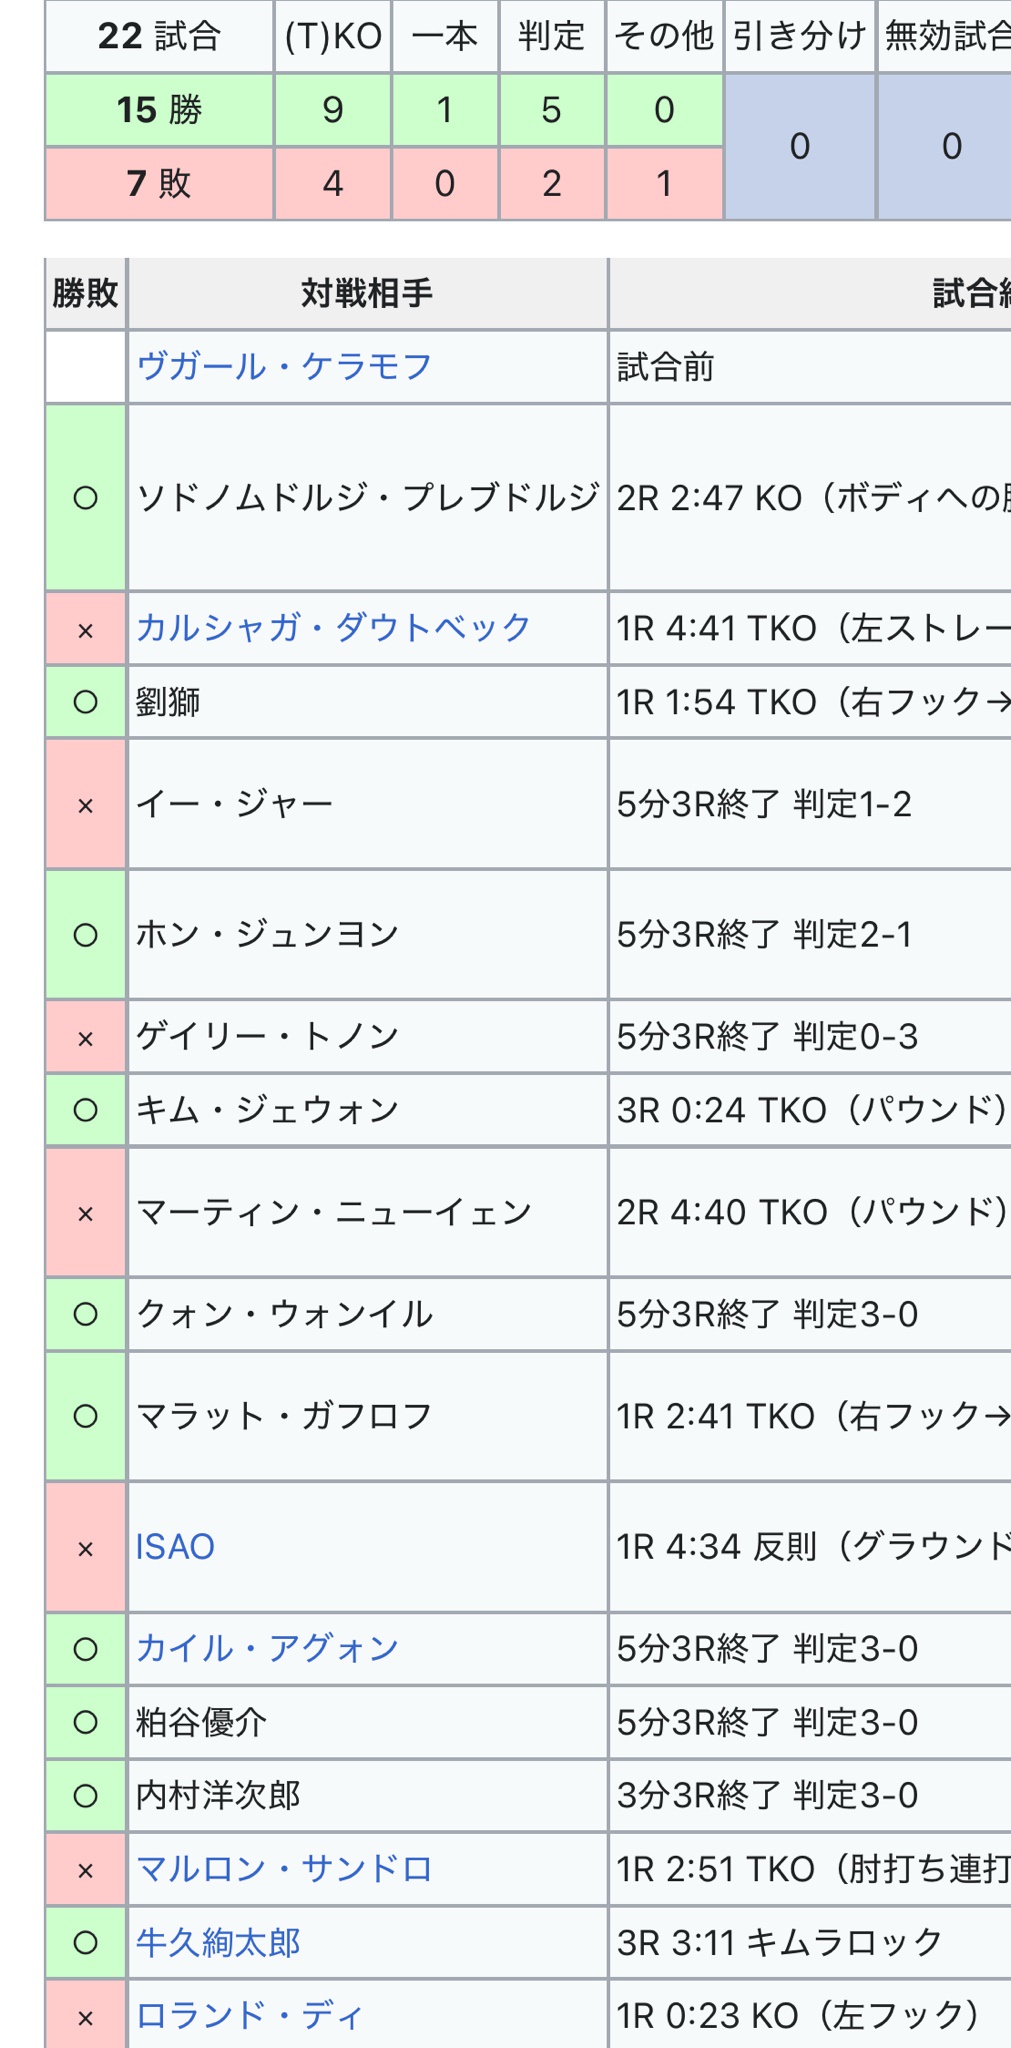Select the ゲイリー・トノン opponent cell

[367, 1036]
